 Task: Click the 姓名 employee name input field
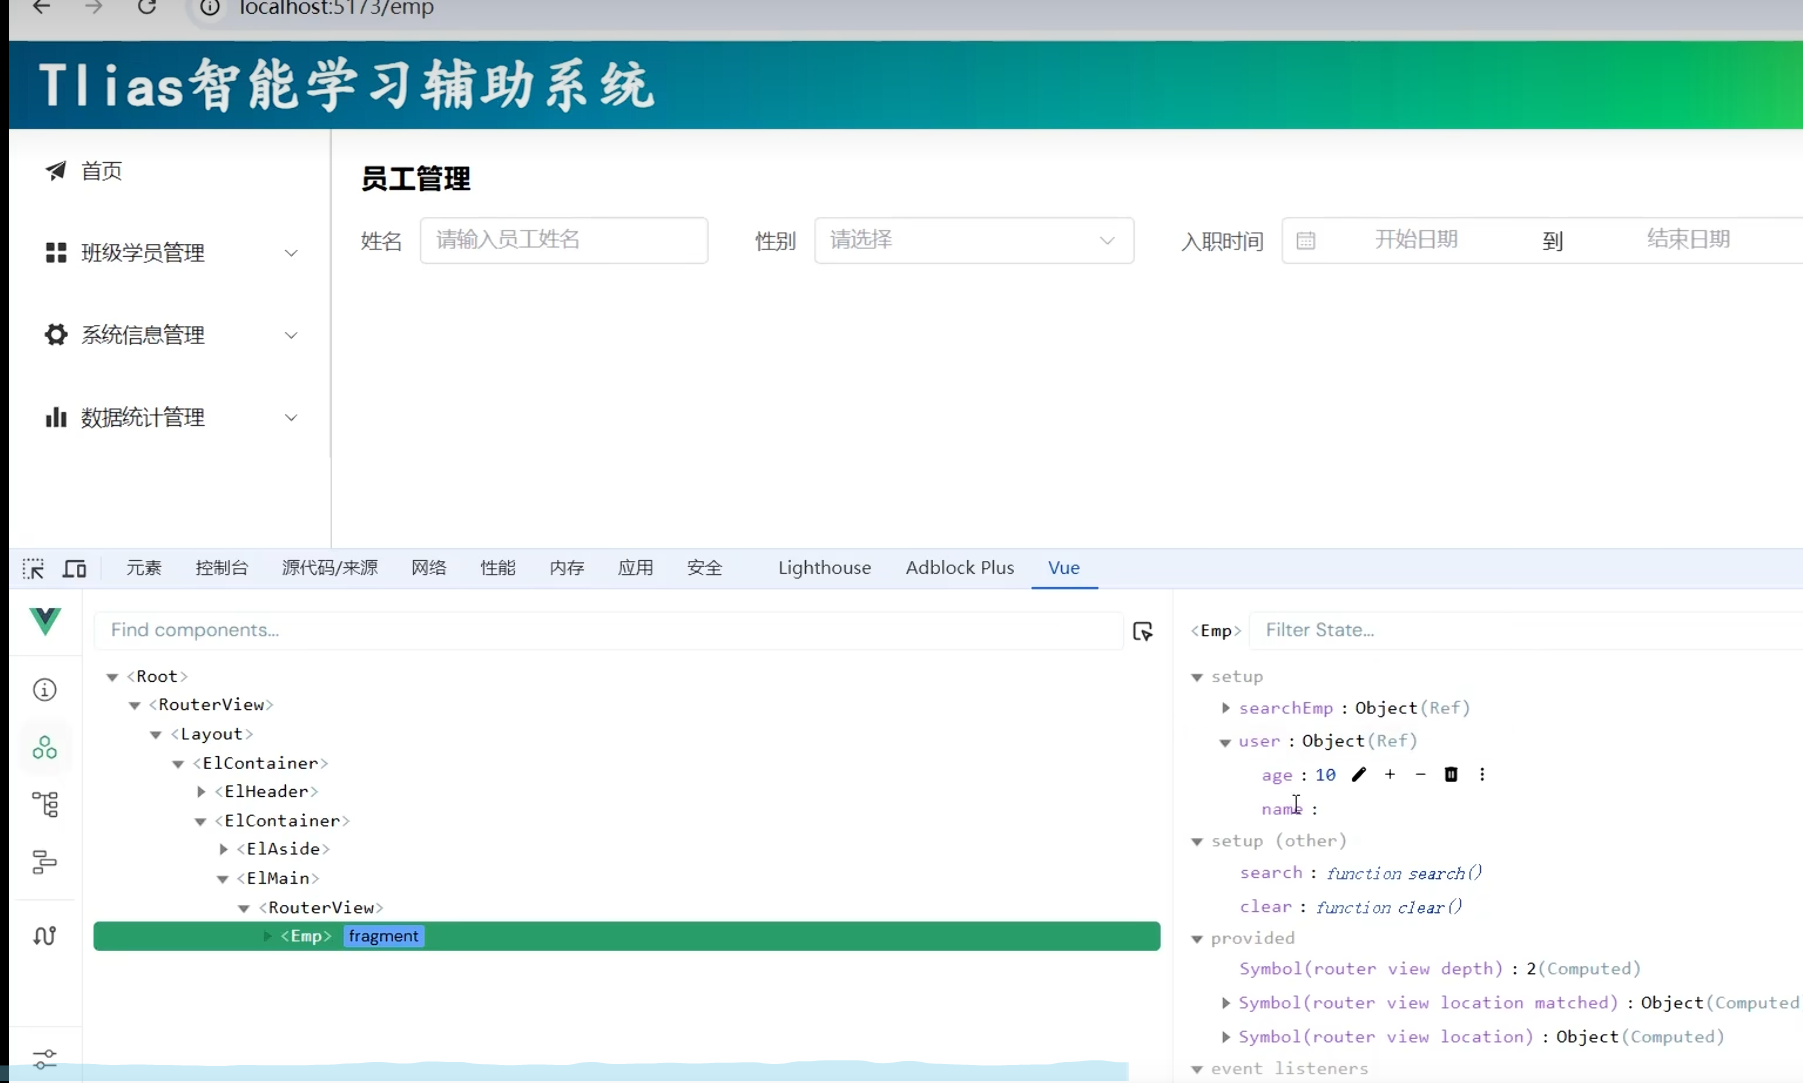(x=563, y=240)
